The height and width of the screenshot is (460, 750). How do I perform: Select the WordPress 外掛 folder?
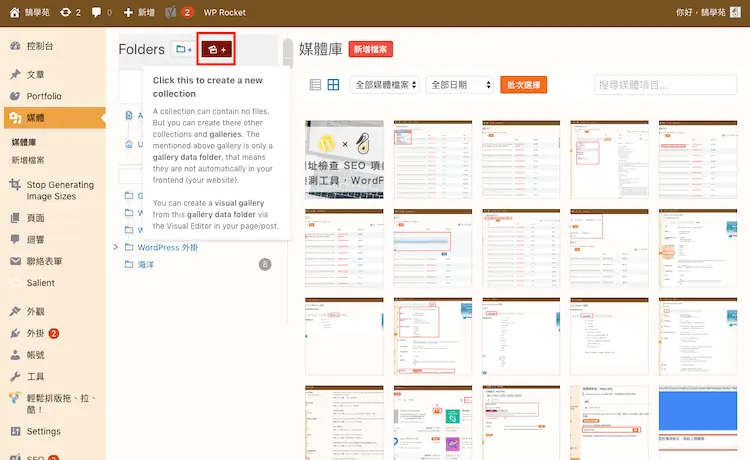point(167,247)
